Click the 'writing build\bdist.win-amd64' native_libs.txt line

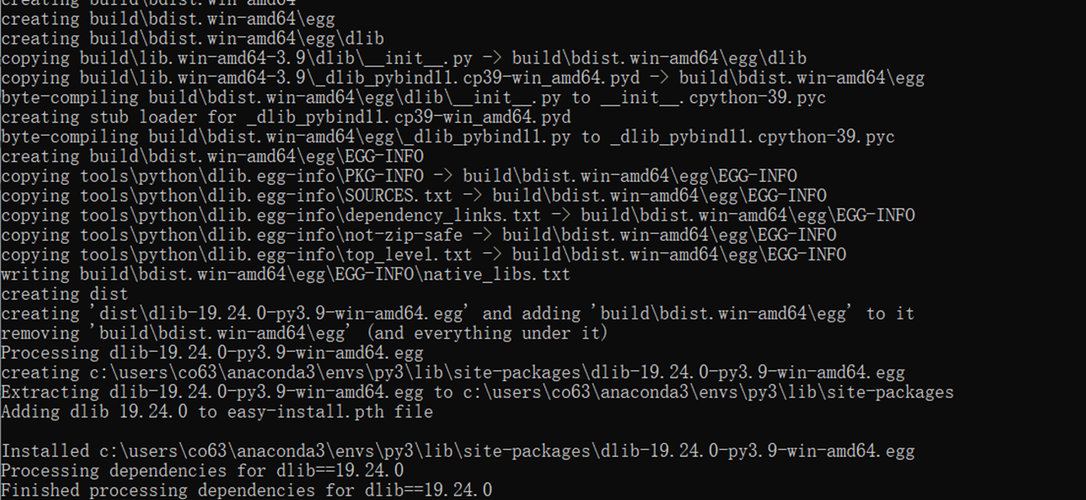point(285,274)
